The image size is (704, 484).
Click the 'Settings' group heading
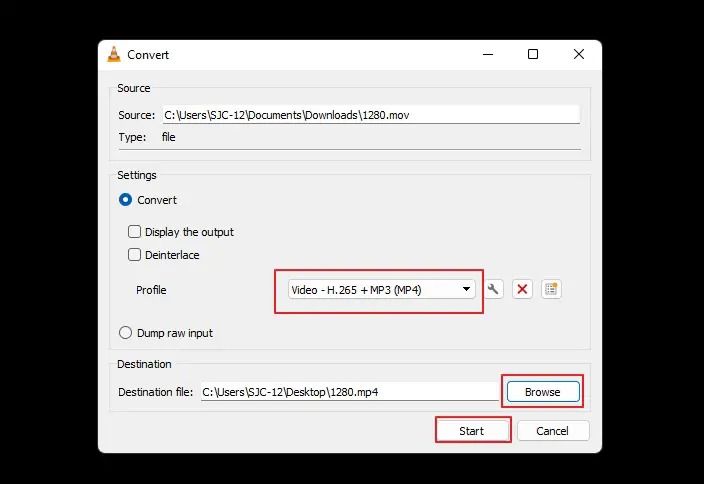(x=137, y=175)
